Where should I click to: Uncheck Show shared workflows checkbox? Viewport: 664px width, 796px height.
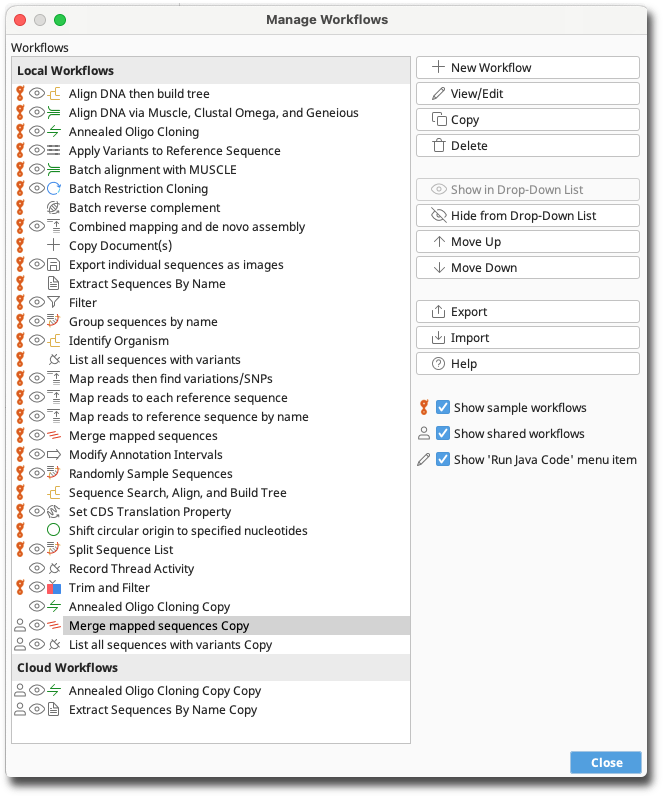click(x=443, y=434)
